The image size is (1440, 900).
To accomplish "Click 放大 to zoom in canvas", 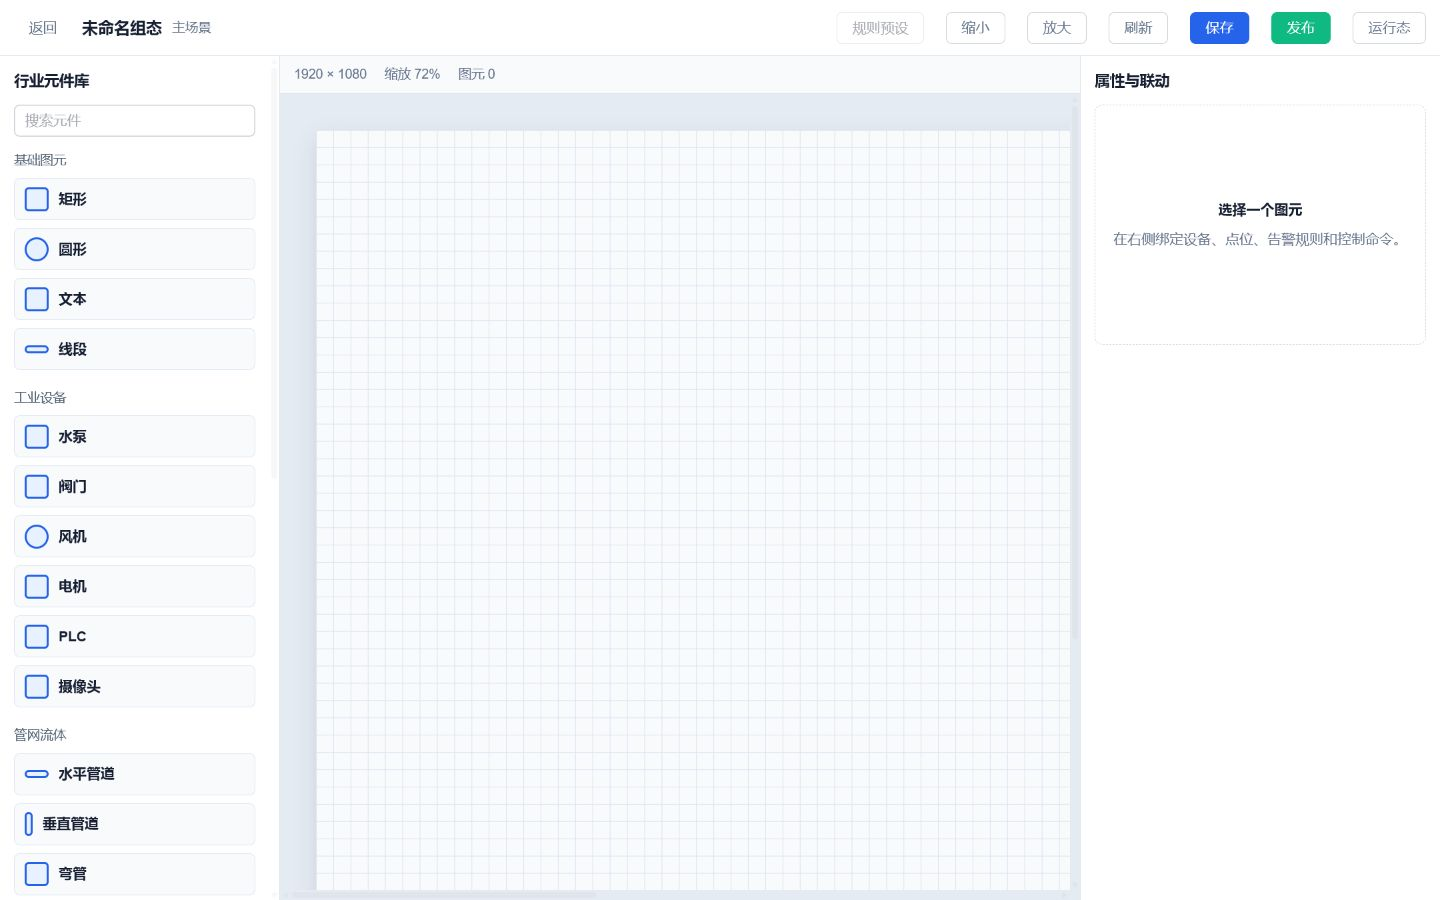I will pos(1056,28).
